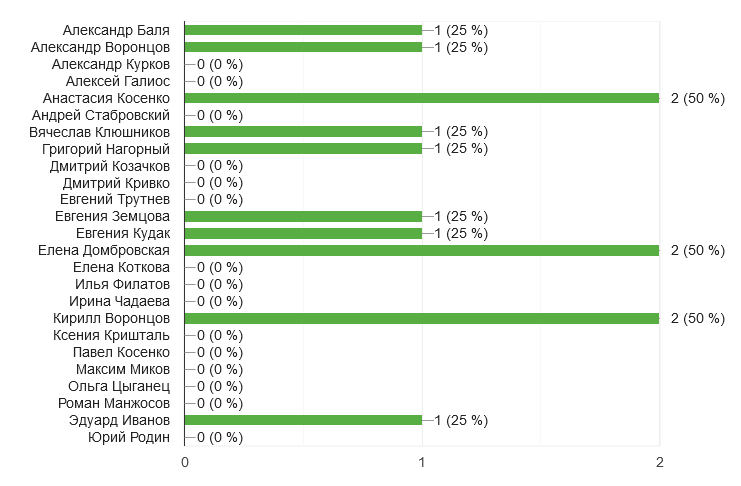This screenshot has height=486, width=741.
Task: Click the Алексей Галиос label
Action: [x=118, y=81]
